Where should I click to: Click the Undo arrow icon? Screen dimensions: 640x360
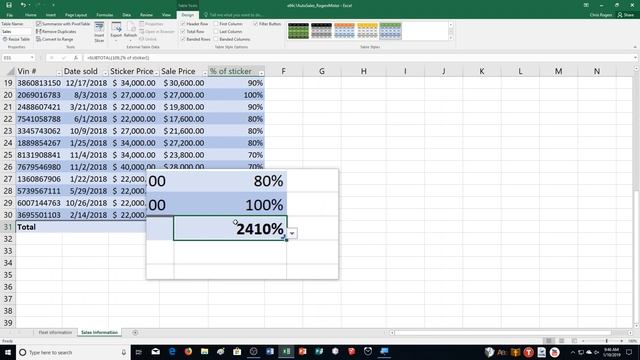[23, 5]
